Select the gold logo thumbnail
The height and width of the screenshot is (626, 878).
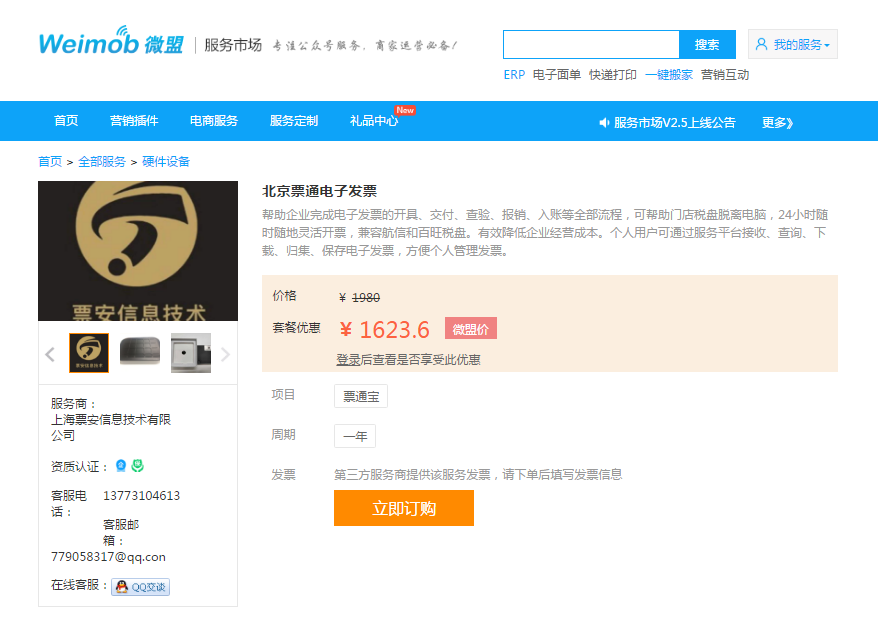(89, 353)
